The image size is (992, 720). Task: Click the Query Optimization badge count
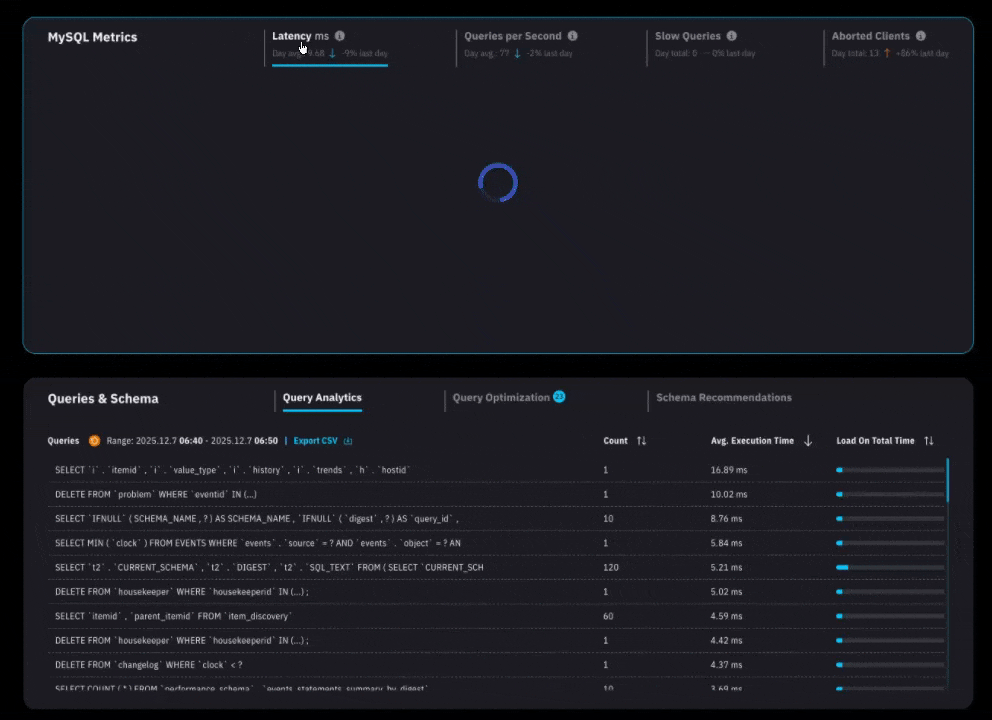point(559,397)
